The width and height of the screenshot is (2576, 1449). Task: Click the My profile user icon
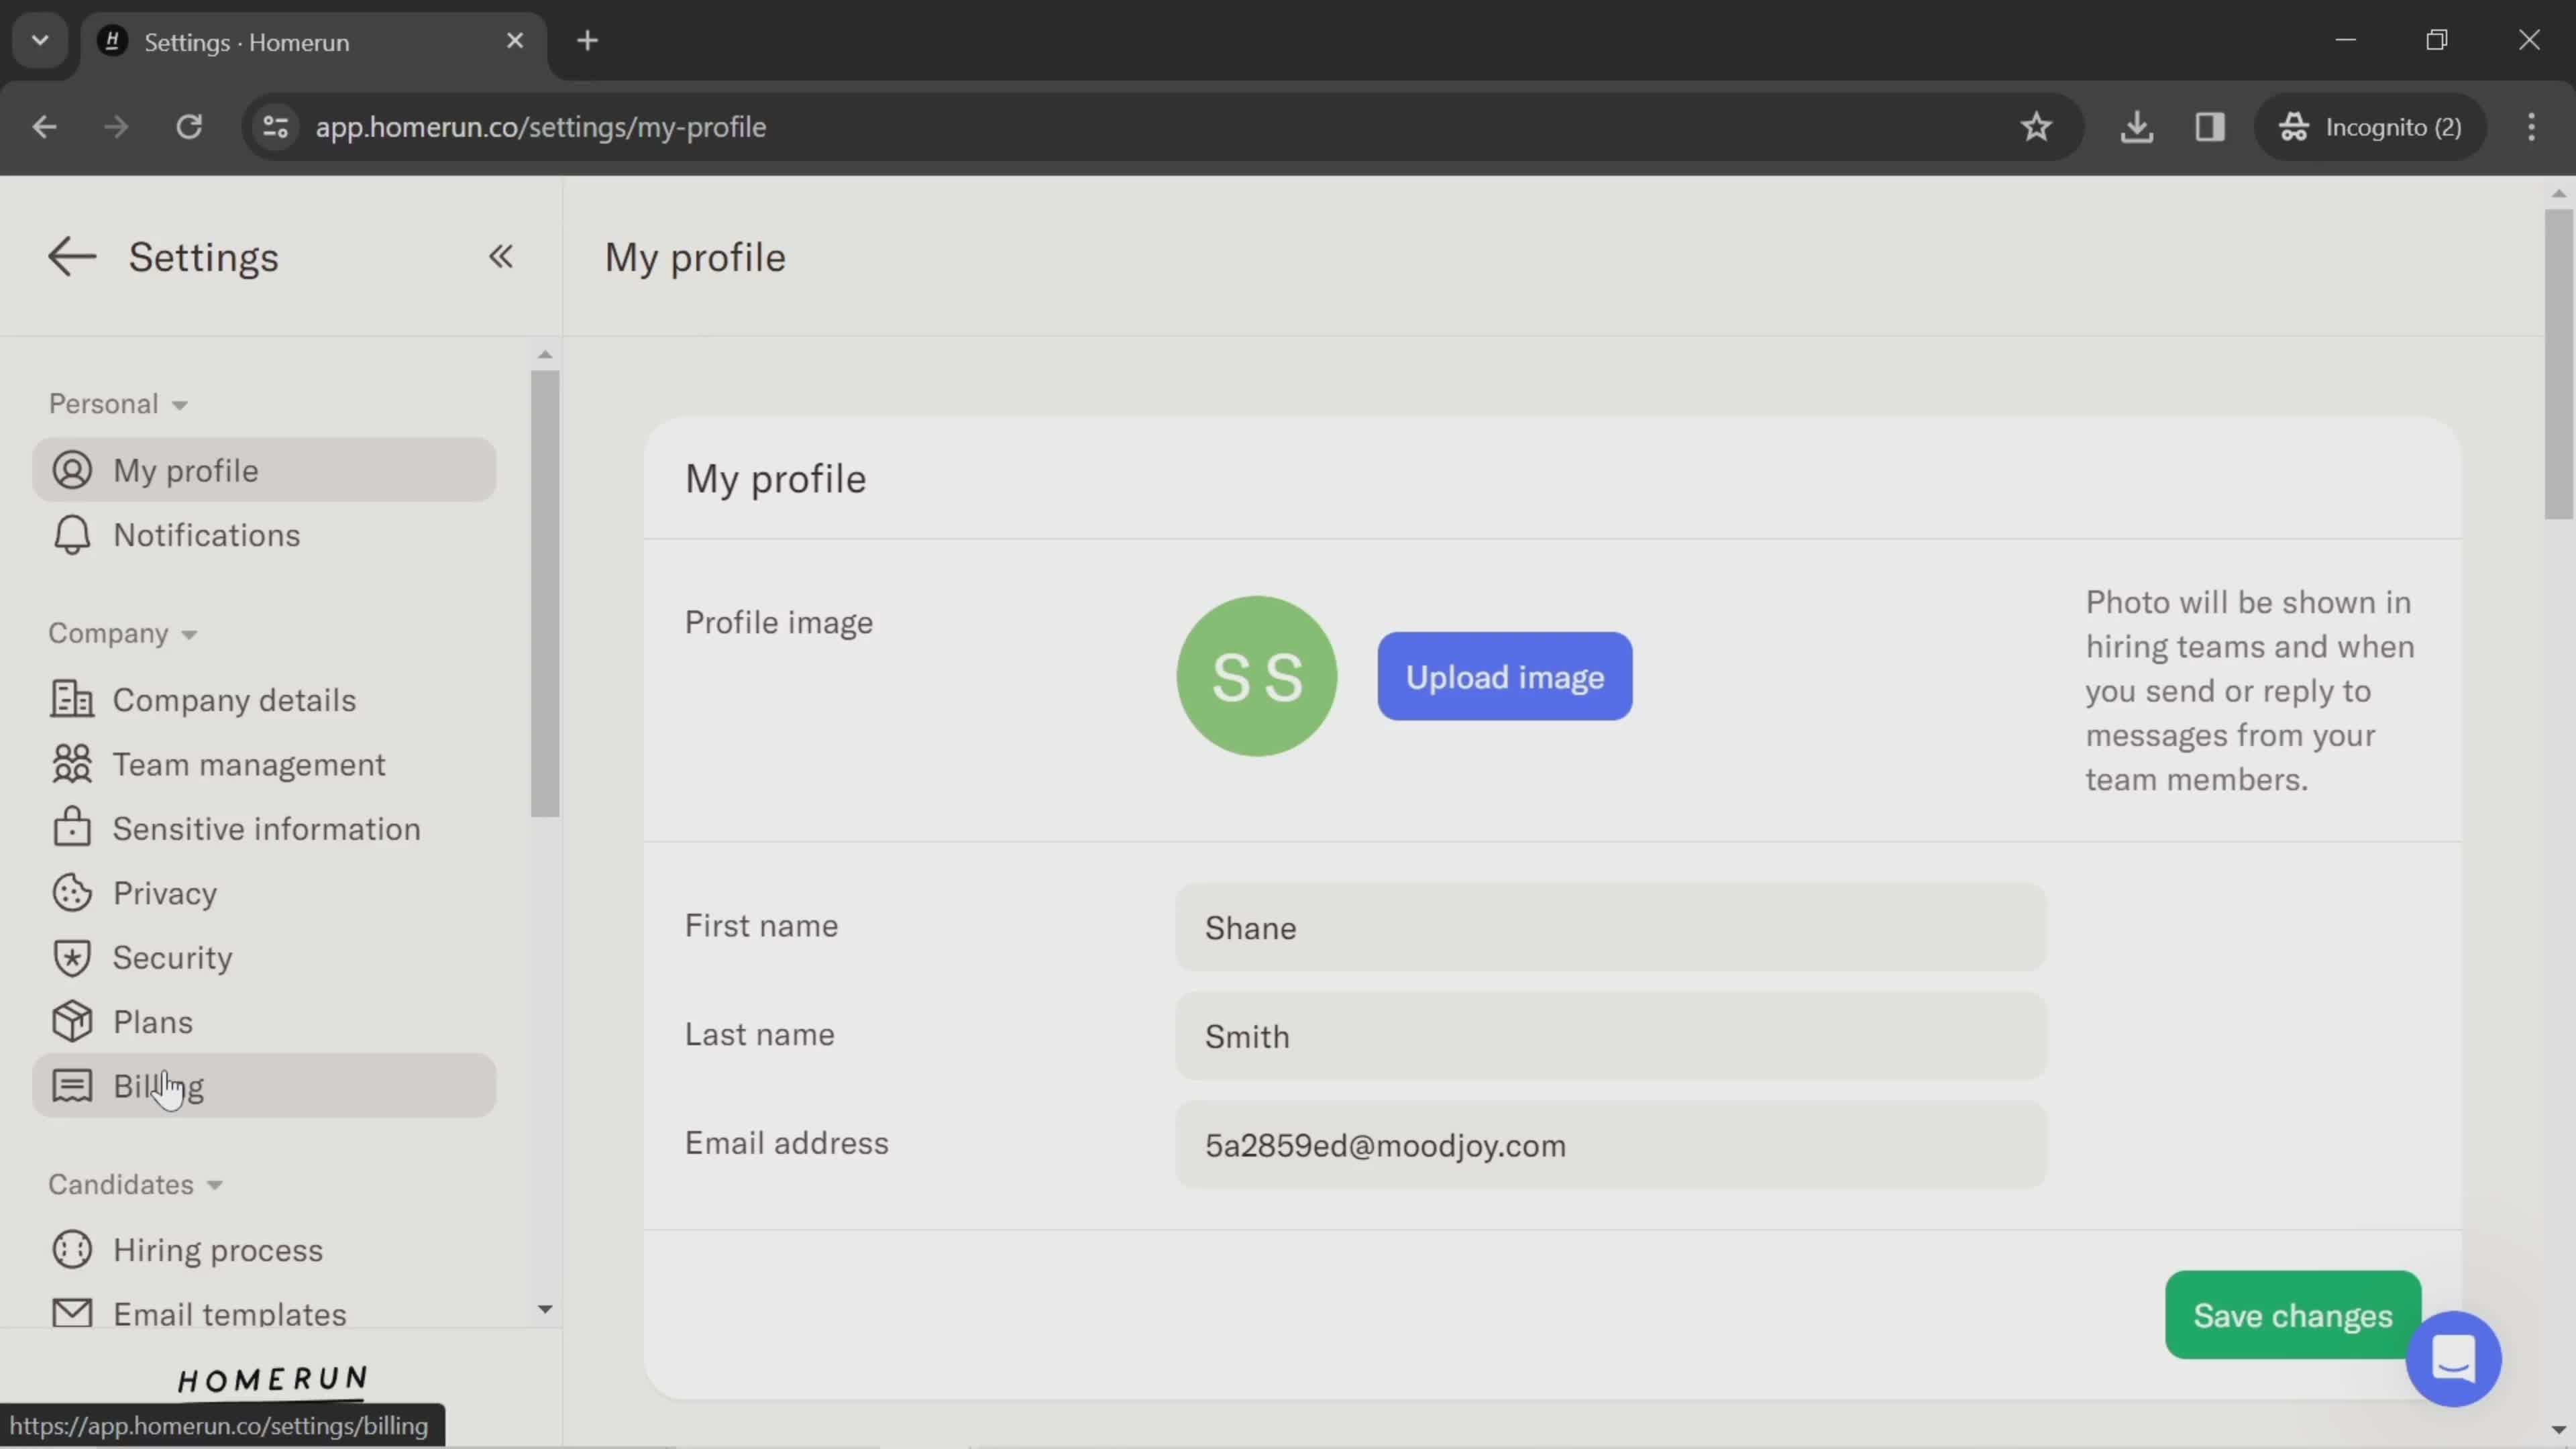pyautogui.click(x=72, y=470)
